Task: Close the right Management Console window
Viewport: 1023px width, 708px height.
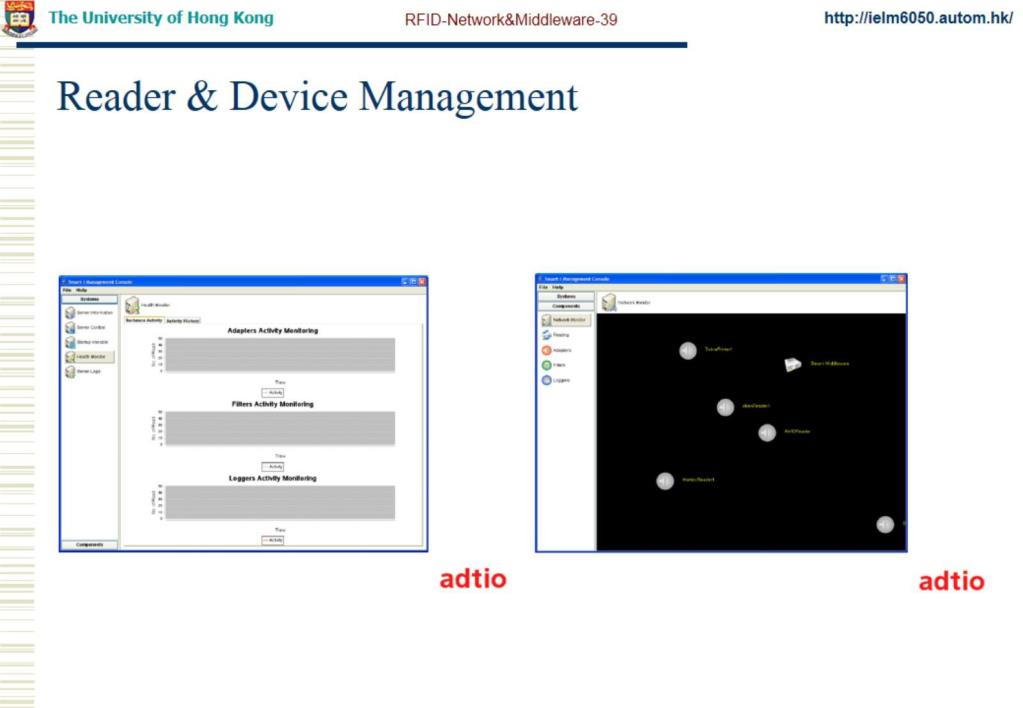Action: pos(901,279)
